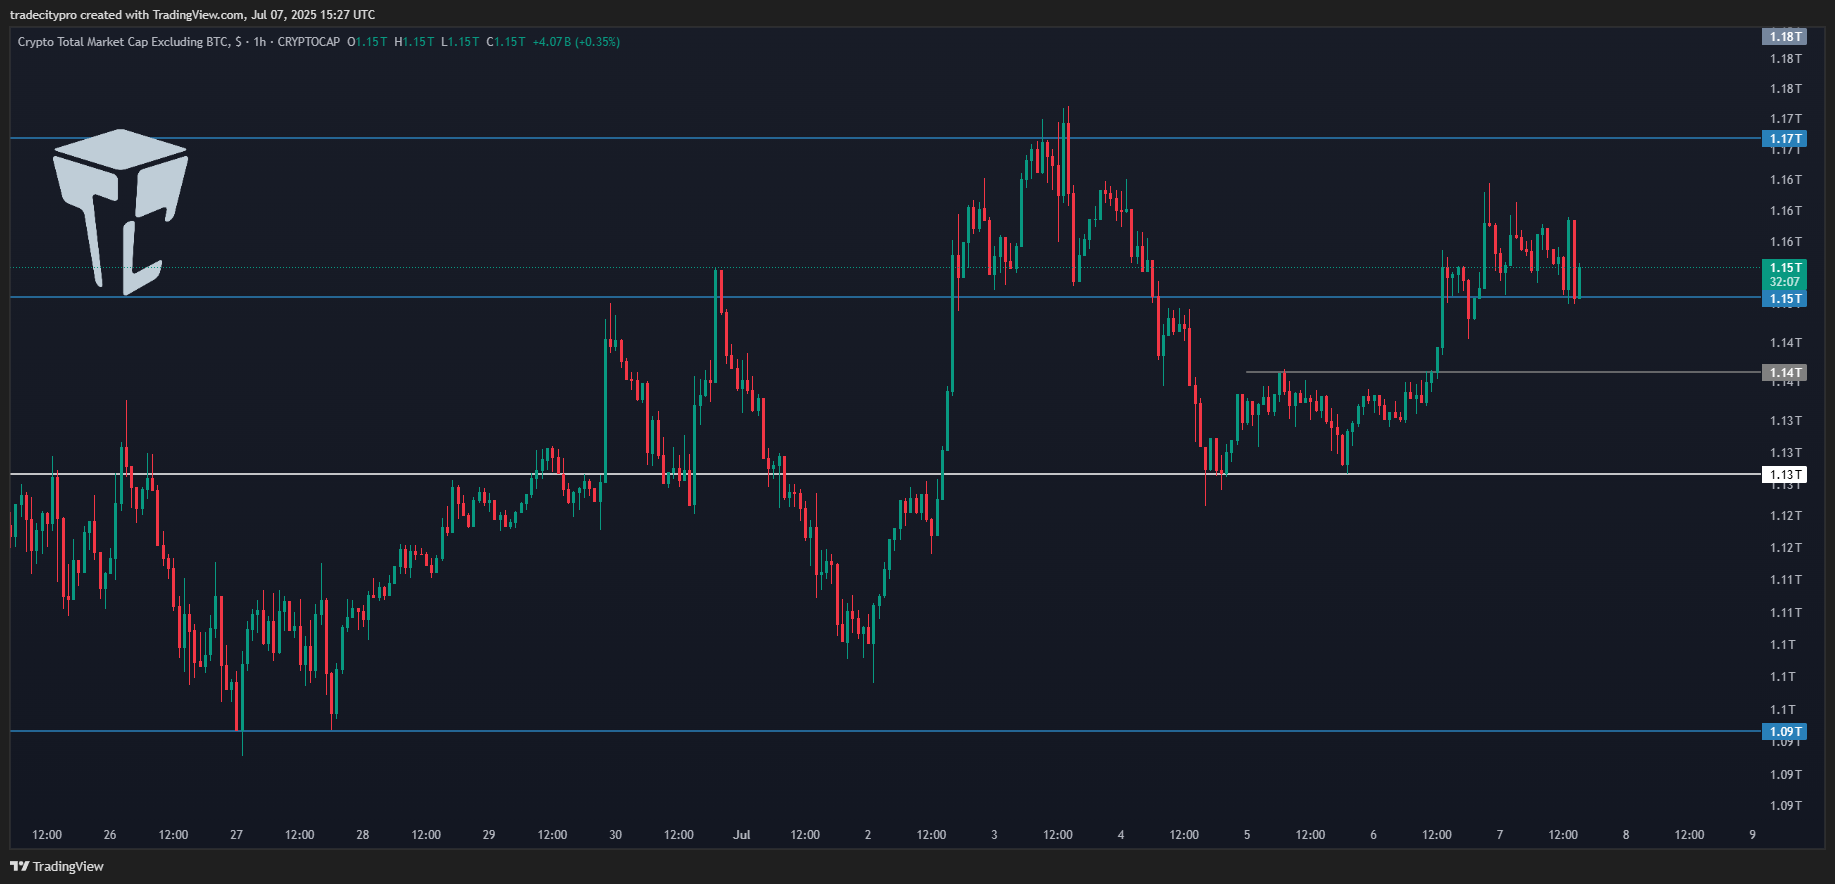The width and height of the screenshot is (1835, 884).
Task: Click the L1.15T low value in the legend
Action: click(x=460, y=42)
